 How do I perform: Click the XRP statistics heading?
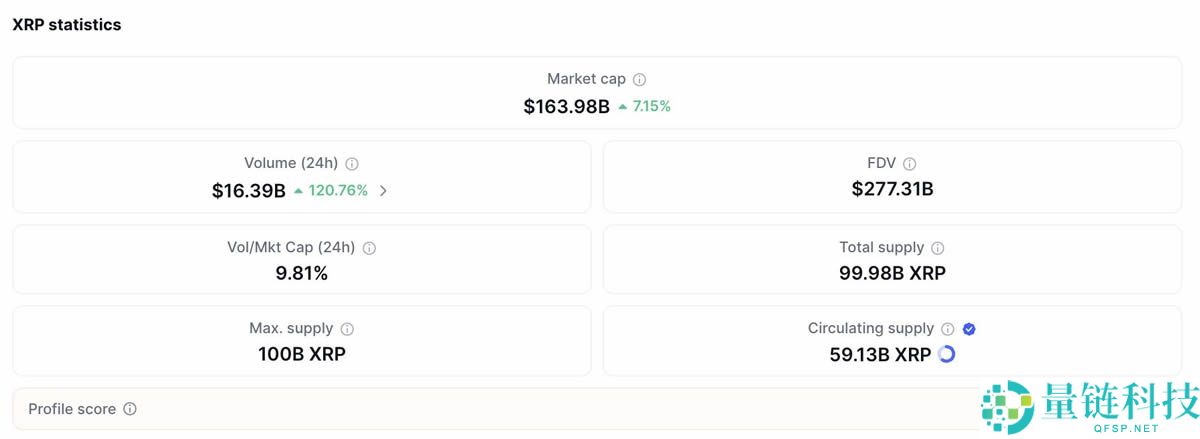tap(67, 25)
